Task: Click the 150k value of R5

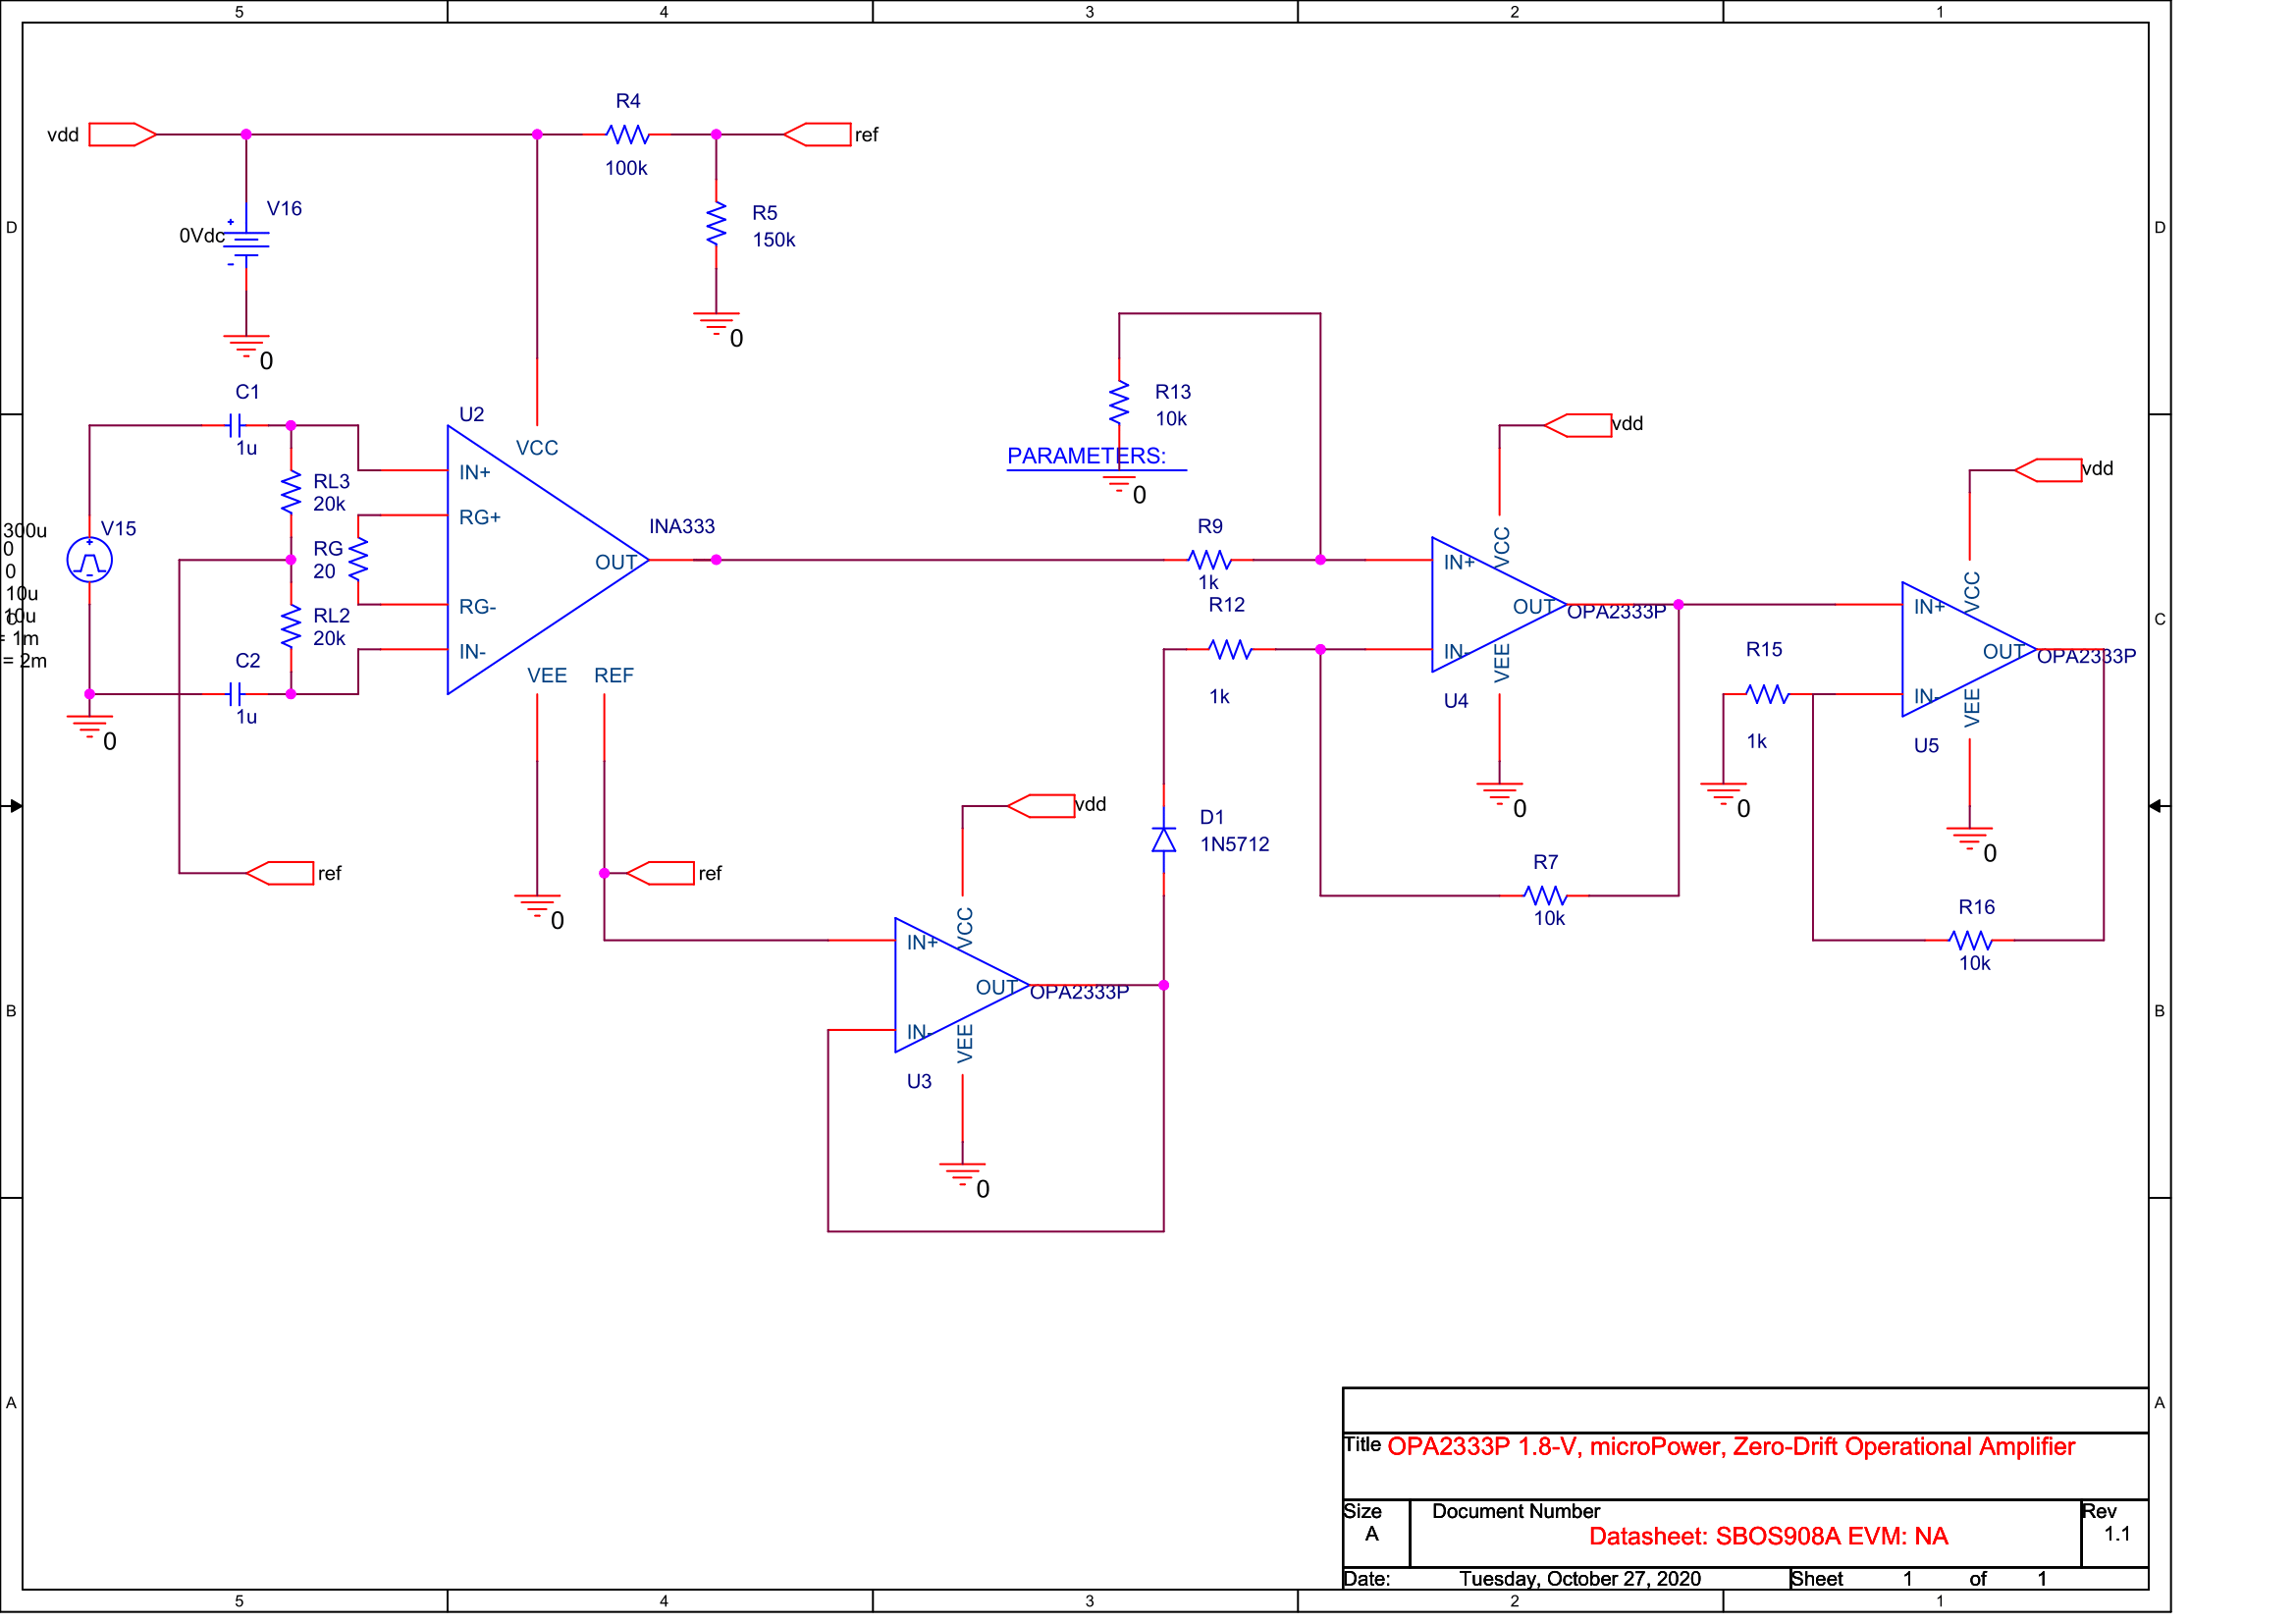Action: 774,240
